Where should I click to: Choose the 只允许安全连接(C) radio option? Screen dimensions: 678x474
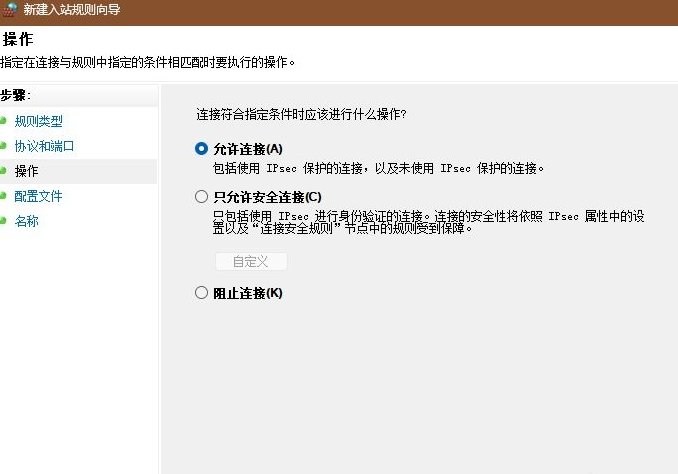[x=202, y=197]
